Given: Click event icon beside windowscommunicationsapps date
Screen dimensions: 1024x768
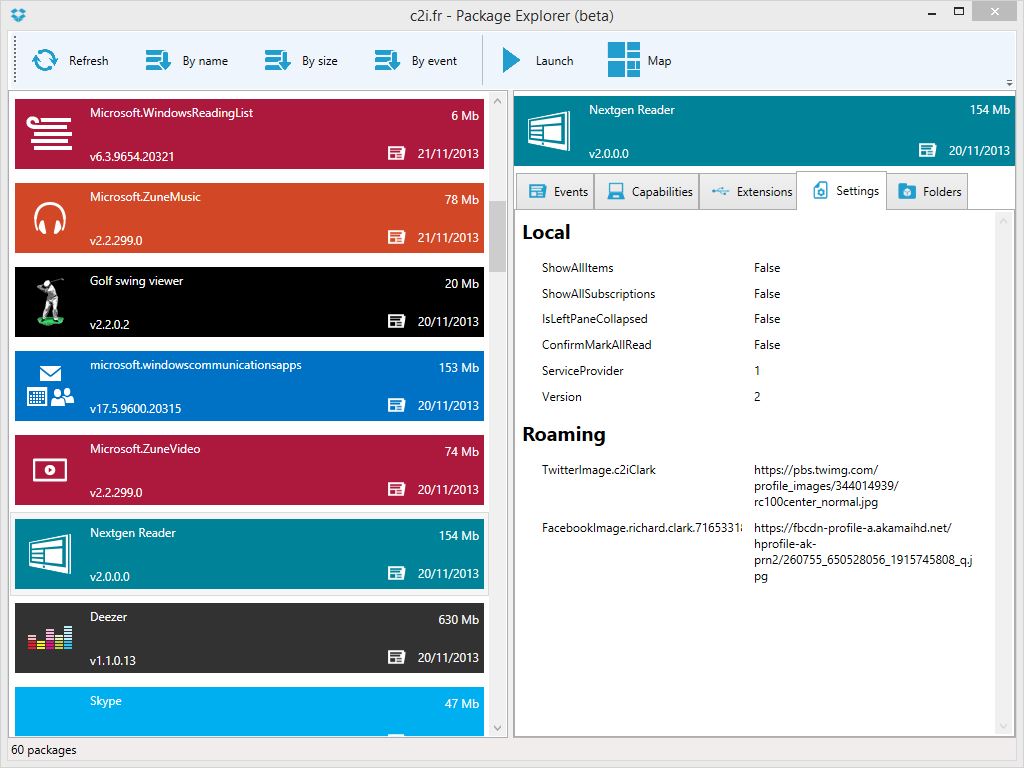Looking at the screenshot, I should [x=396, y=405].
